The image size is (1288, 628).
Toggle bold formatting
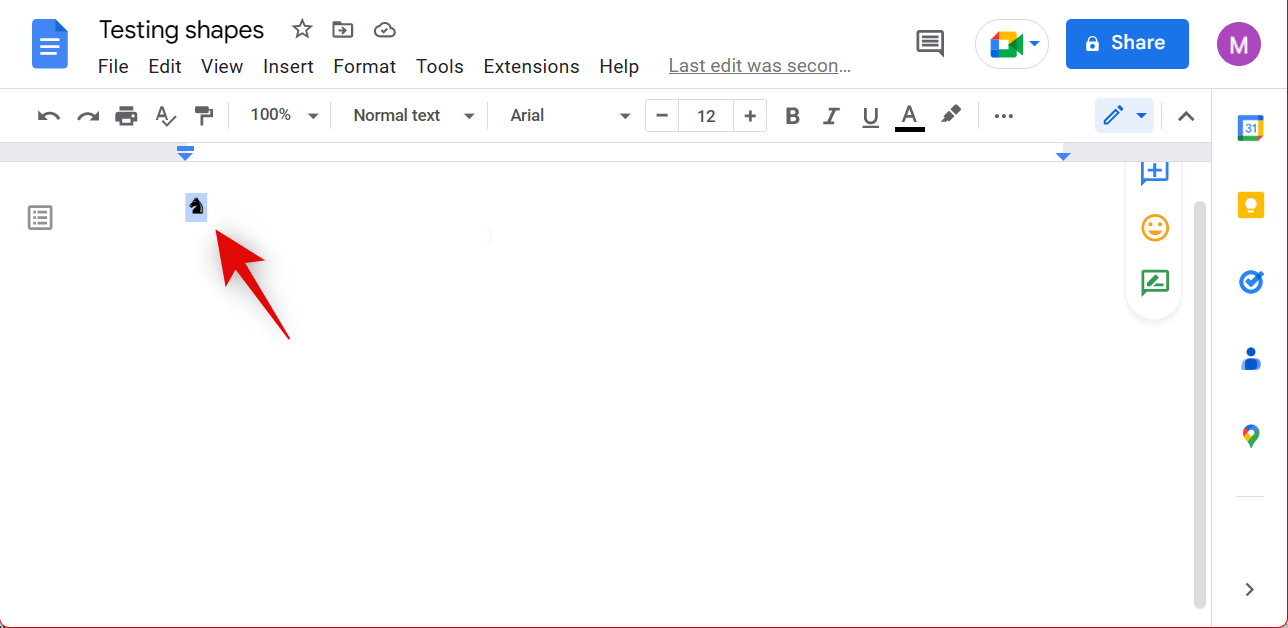tap(792, 116)
